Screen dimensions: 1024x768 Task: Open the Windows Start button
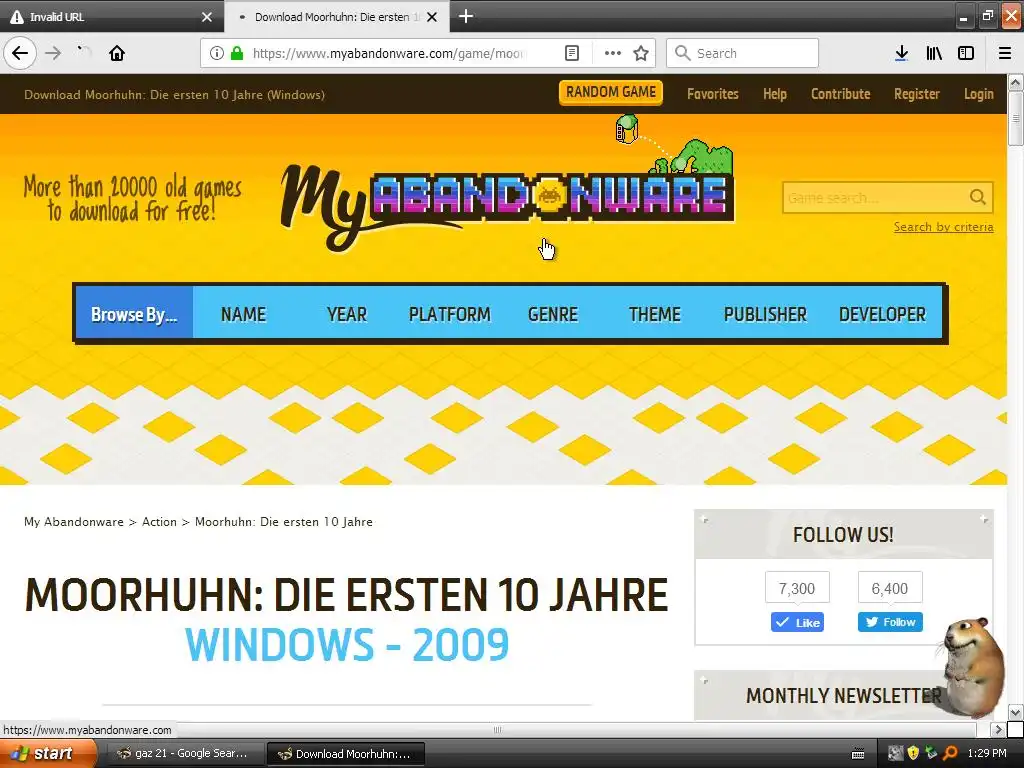[46, 754]
